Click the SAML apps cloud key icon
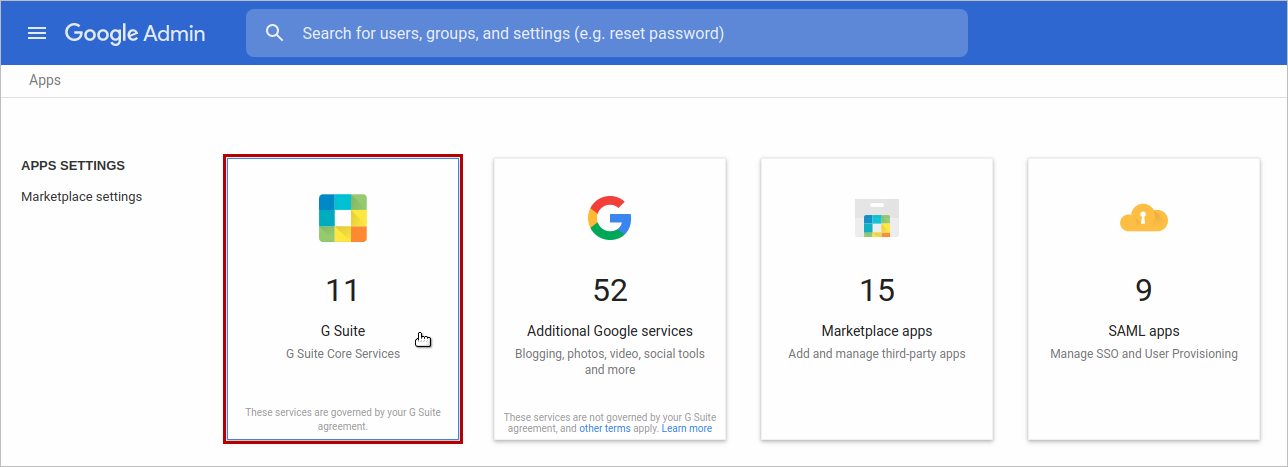This screenshot has height=467, width=1288. [1144, 217]
